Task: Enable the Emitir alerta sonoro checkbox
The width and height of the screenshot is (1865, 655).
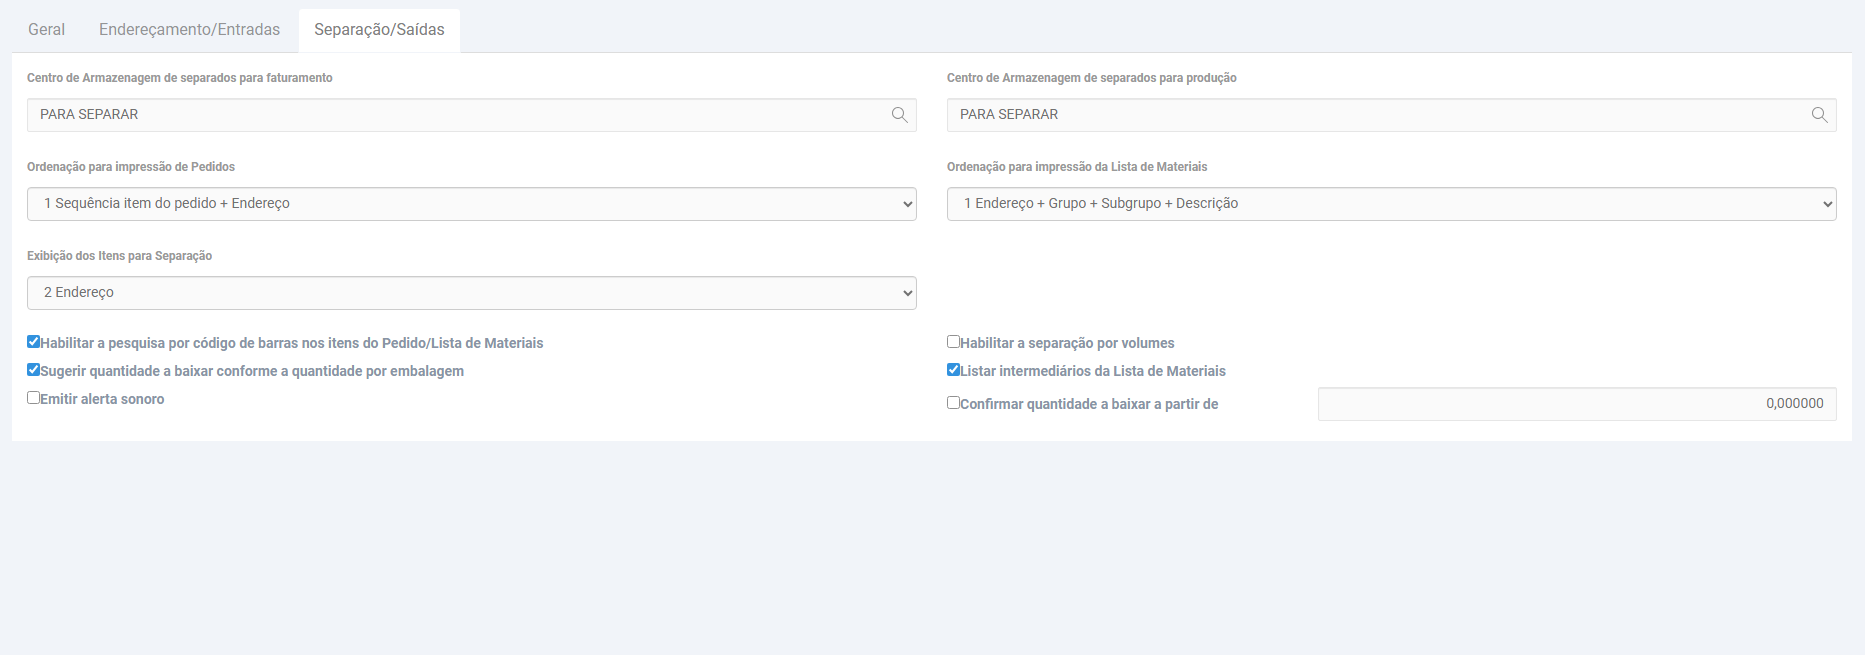Action: pyautogui.click(x=34, y=398)
